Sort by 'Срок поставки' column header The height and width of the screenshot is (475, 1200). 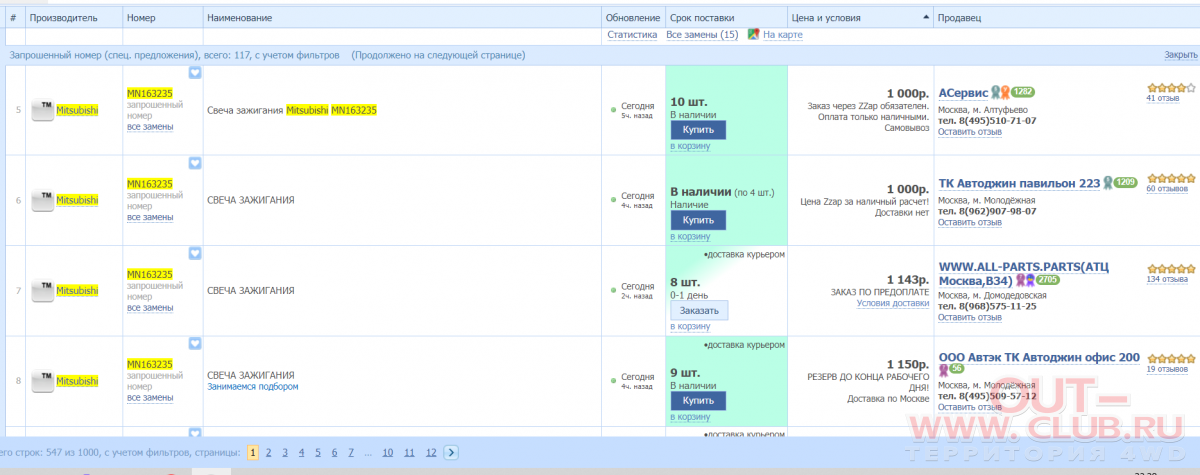702,18
